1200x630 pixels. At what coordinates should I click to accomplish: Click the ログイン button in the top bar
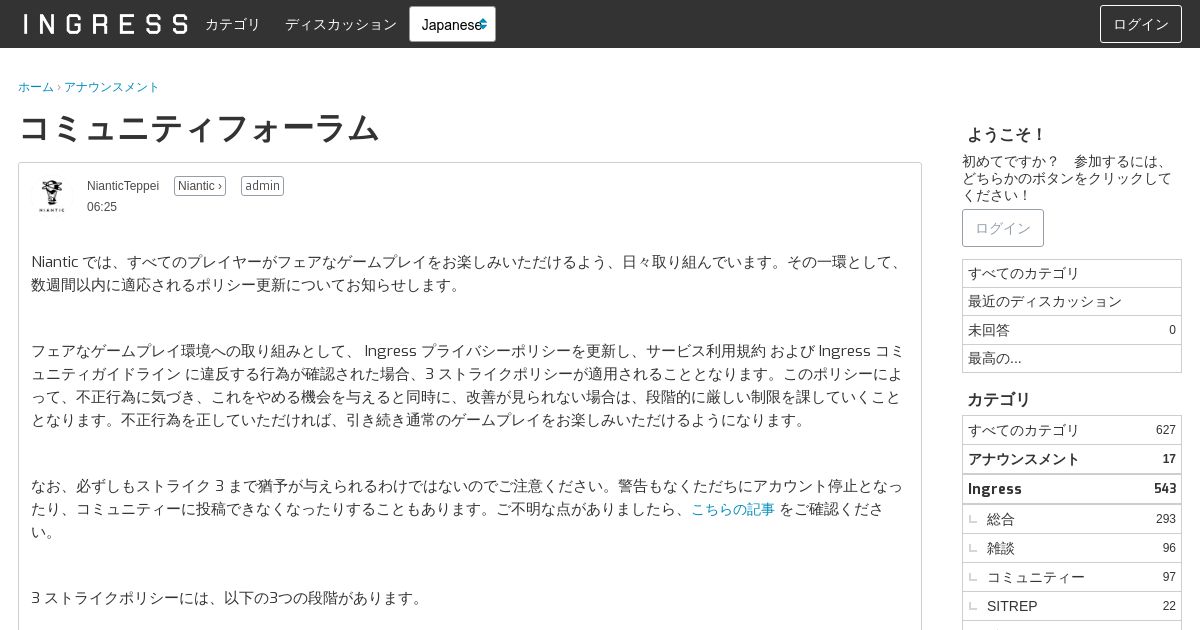click(1141, 24)
